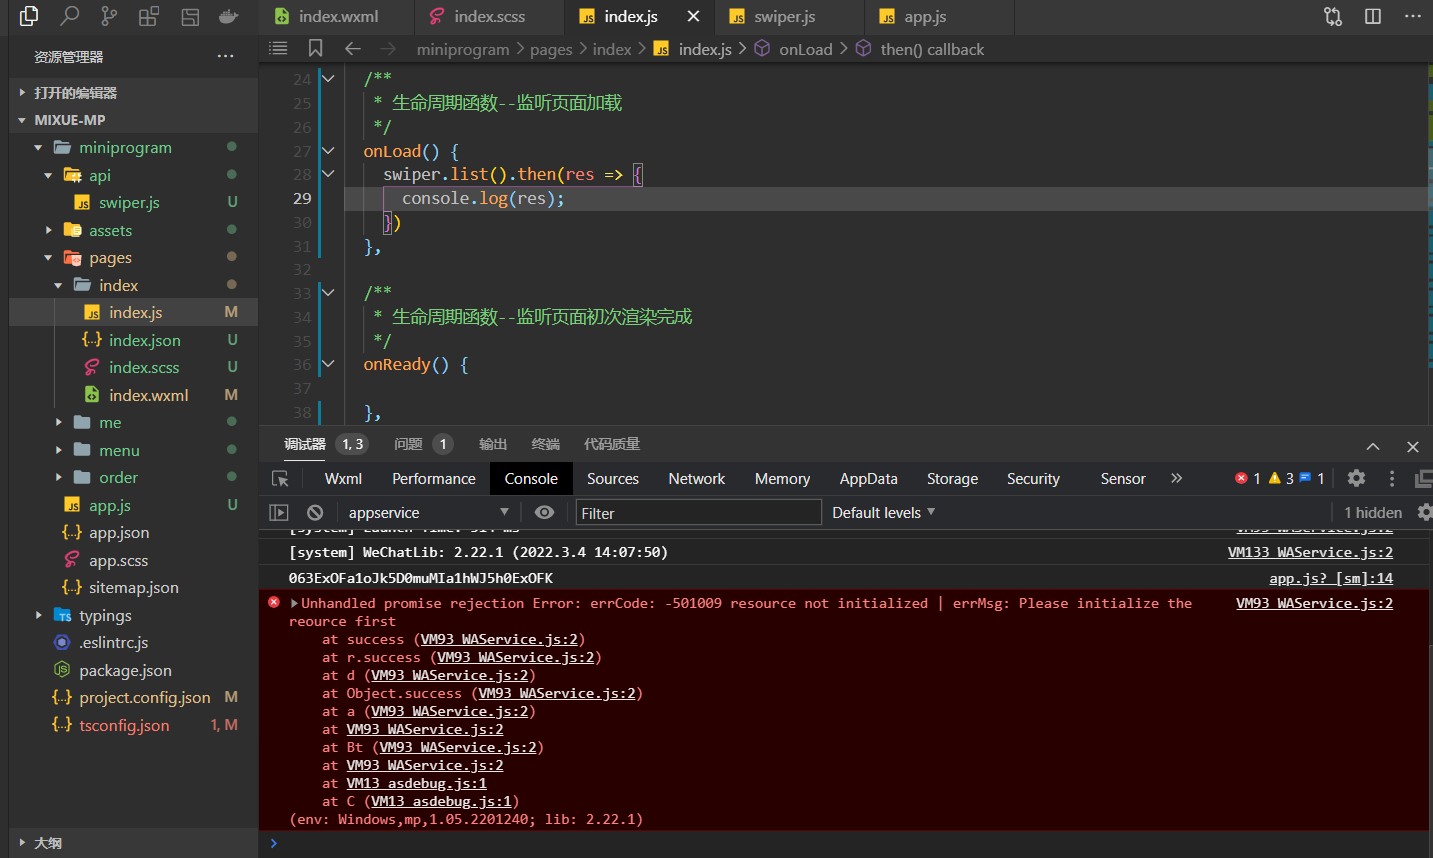1433x858 pixels.
Task: Open the source control view icon
Action: [109, 16]
